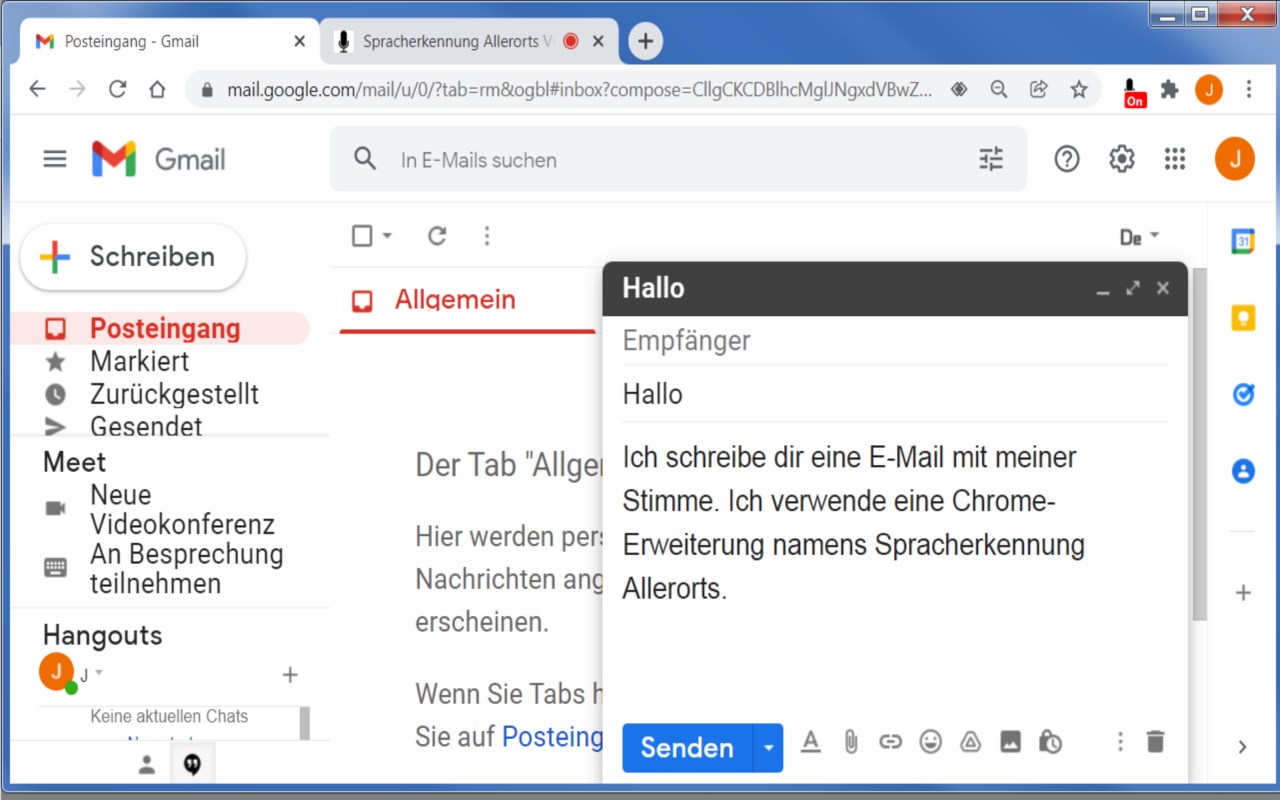Expand compose window to full screen
The image size is (1280, 800).
(x=1133, y=288)
